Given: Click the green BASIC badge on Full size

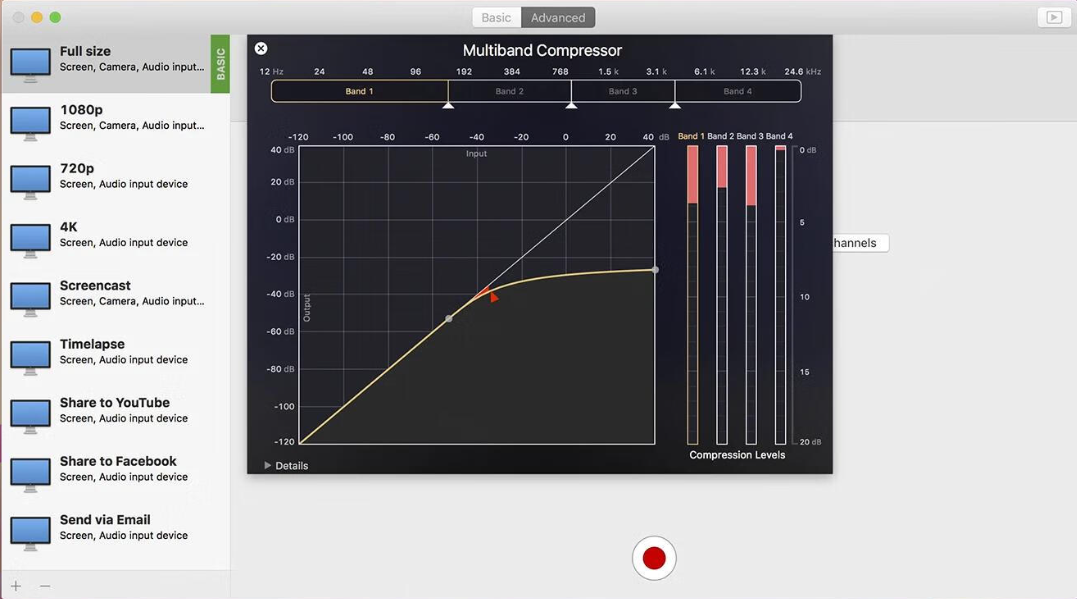Looking at the screenshot, I should tap(220, 64).
